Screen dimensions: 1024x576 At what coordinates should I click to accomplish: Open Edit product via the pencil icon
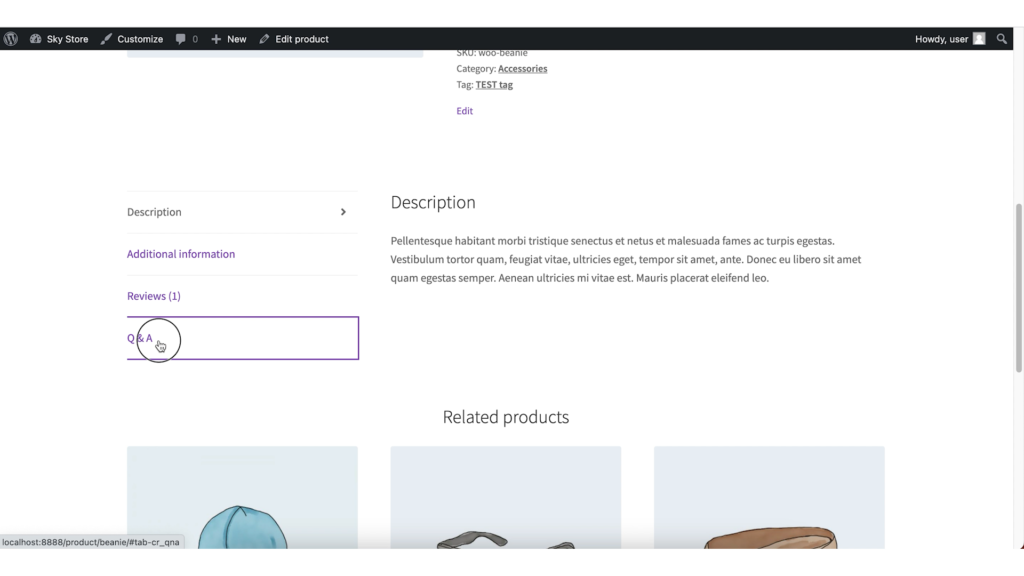point(296,38)
